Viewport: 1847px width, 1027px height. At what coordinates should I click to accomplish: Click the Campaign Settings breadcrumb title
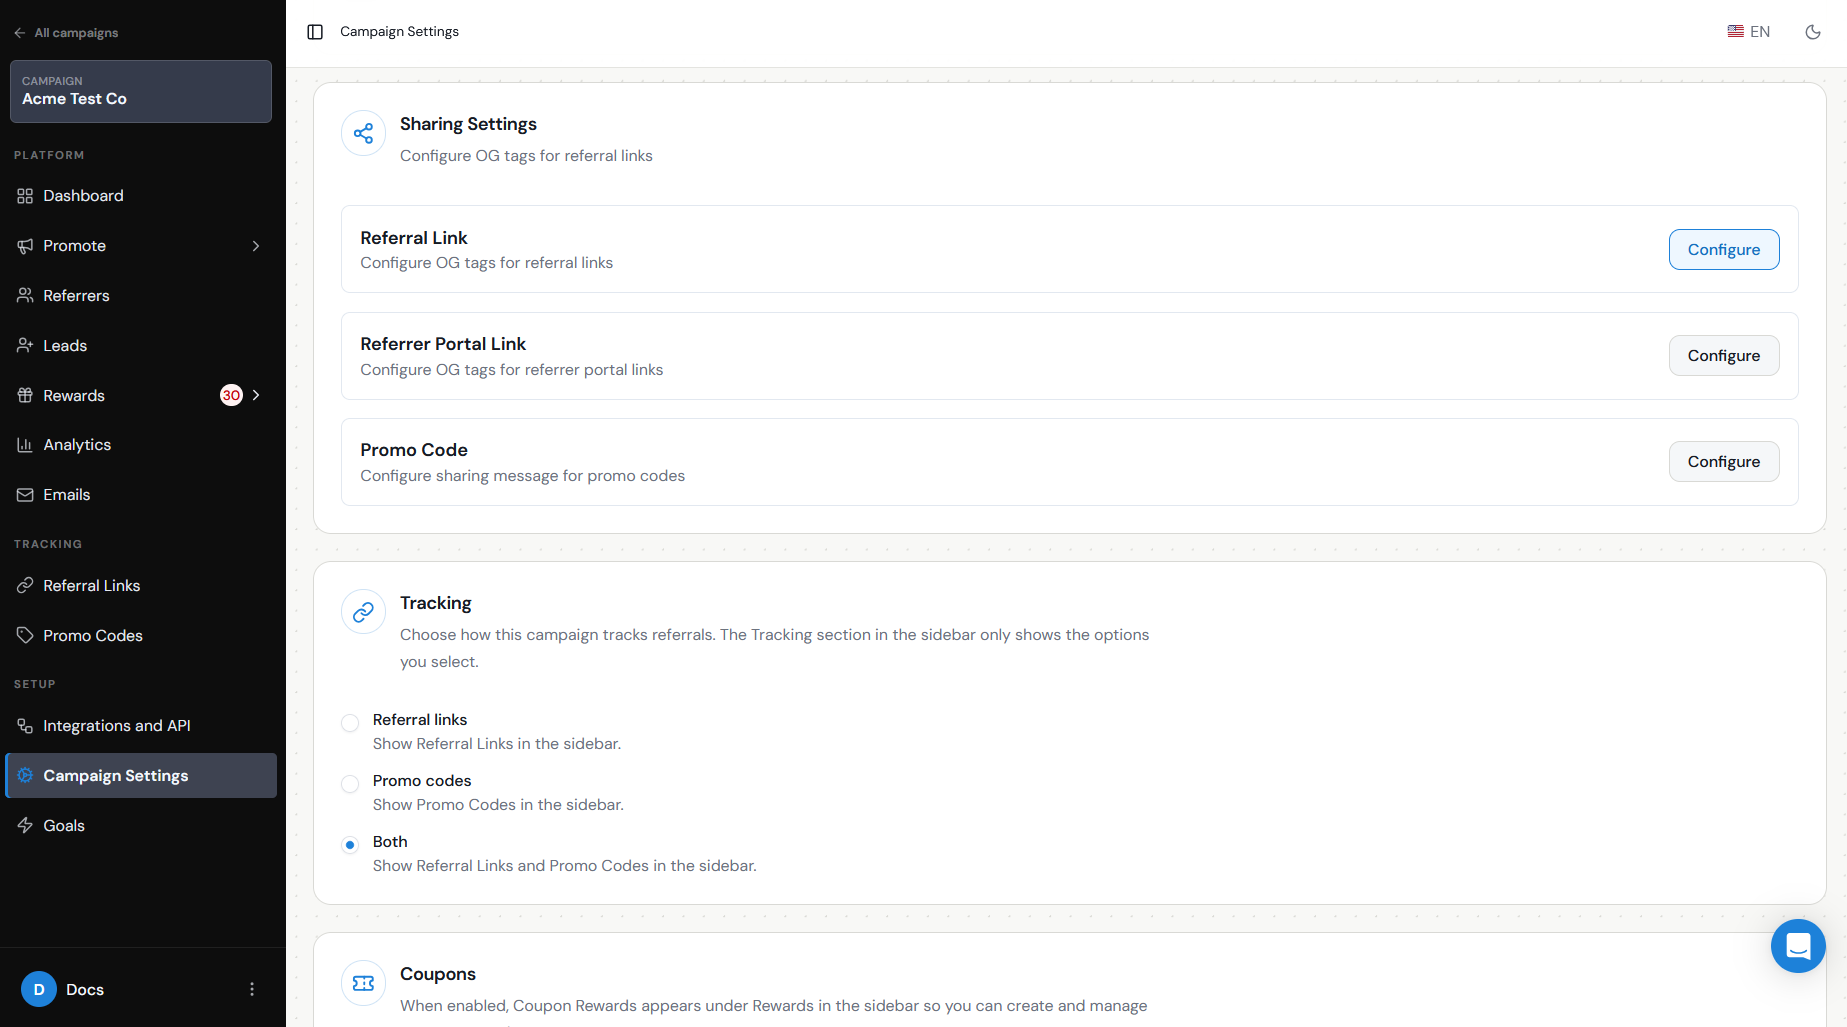(x=399, y=32)
